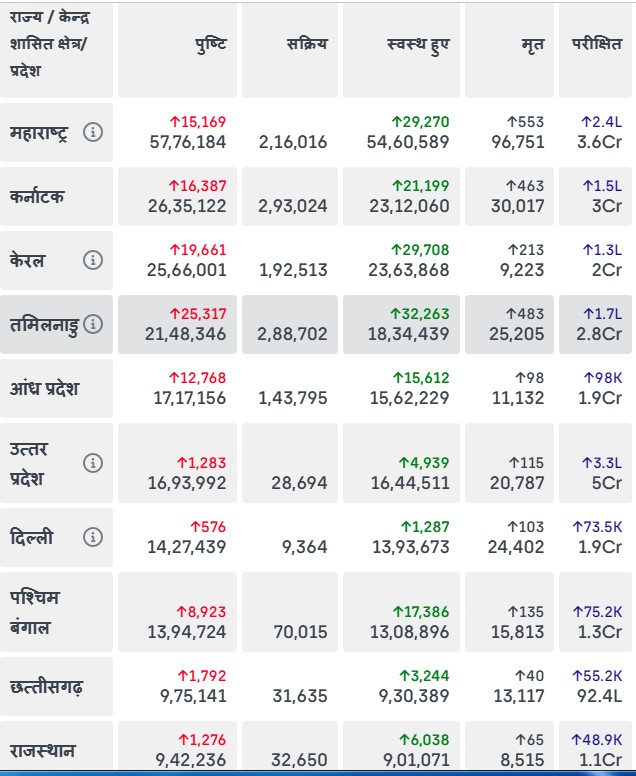Screen dimensions: 636x776
Task: Click the राजस्थान state name
Action: [x=44, y=750]
